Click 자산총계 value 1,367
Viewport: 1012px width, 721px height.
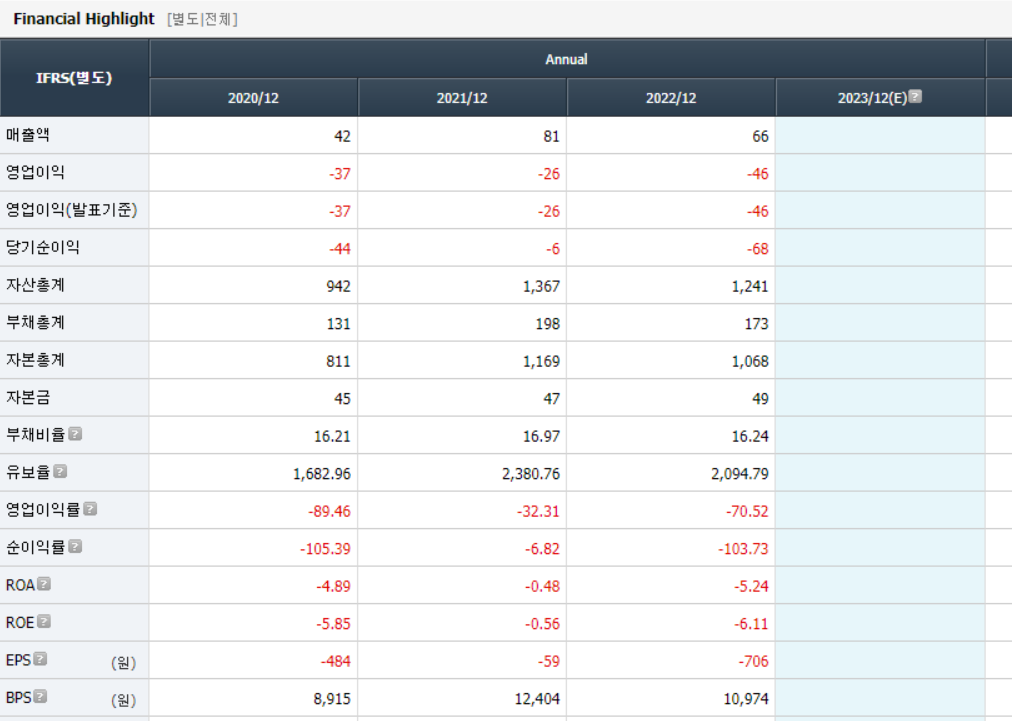pyautogui.click(x=541, y=286)
